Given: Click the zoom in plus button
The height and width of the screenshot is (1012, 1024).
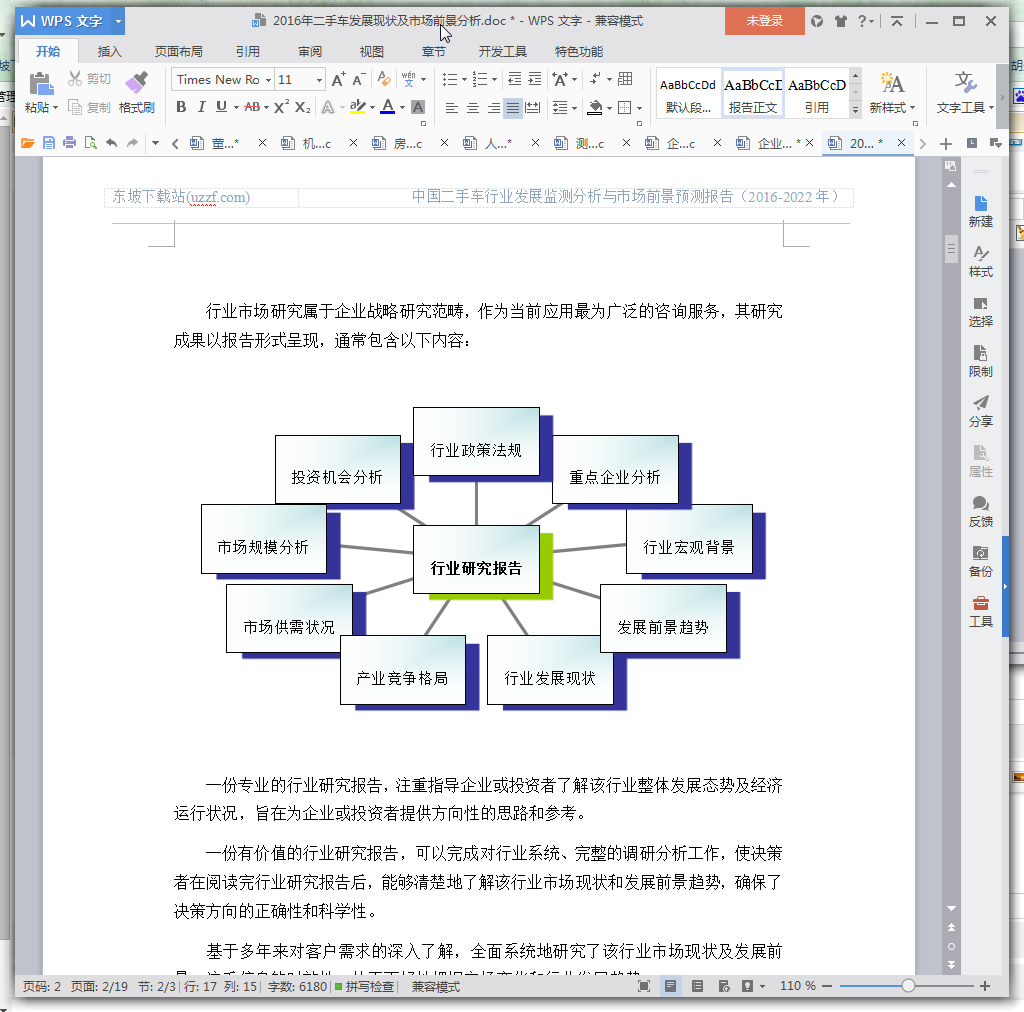Looking at the screenshot, I should point(985,986).
